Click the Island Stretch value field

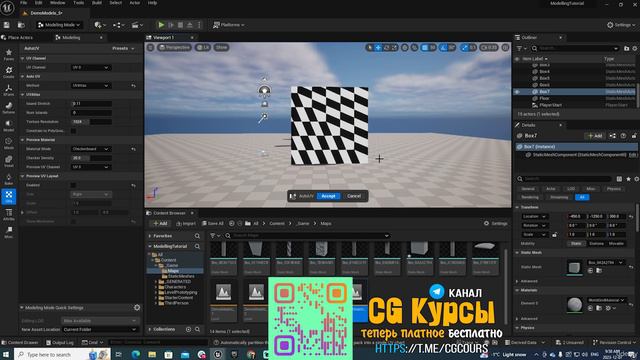click(x=91, y=104)
